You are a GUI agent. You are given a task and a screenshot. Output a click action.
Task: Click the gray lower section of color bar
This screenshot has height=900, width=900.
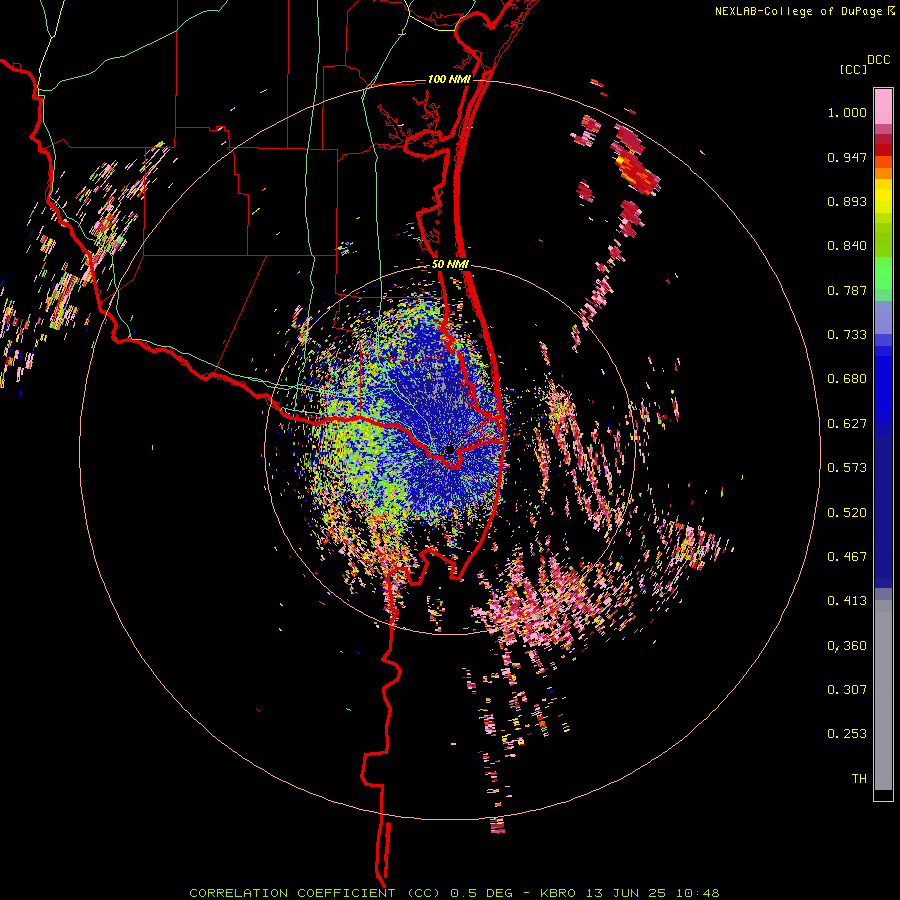pyautogui.click(x=883, y=695)
